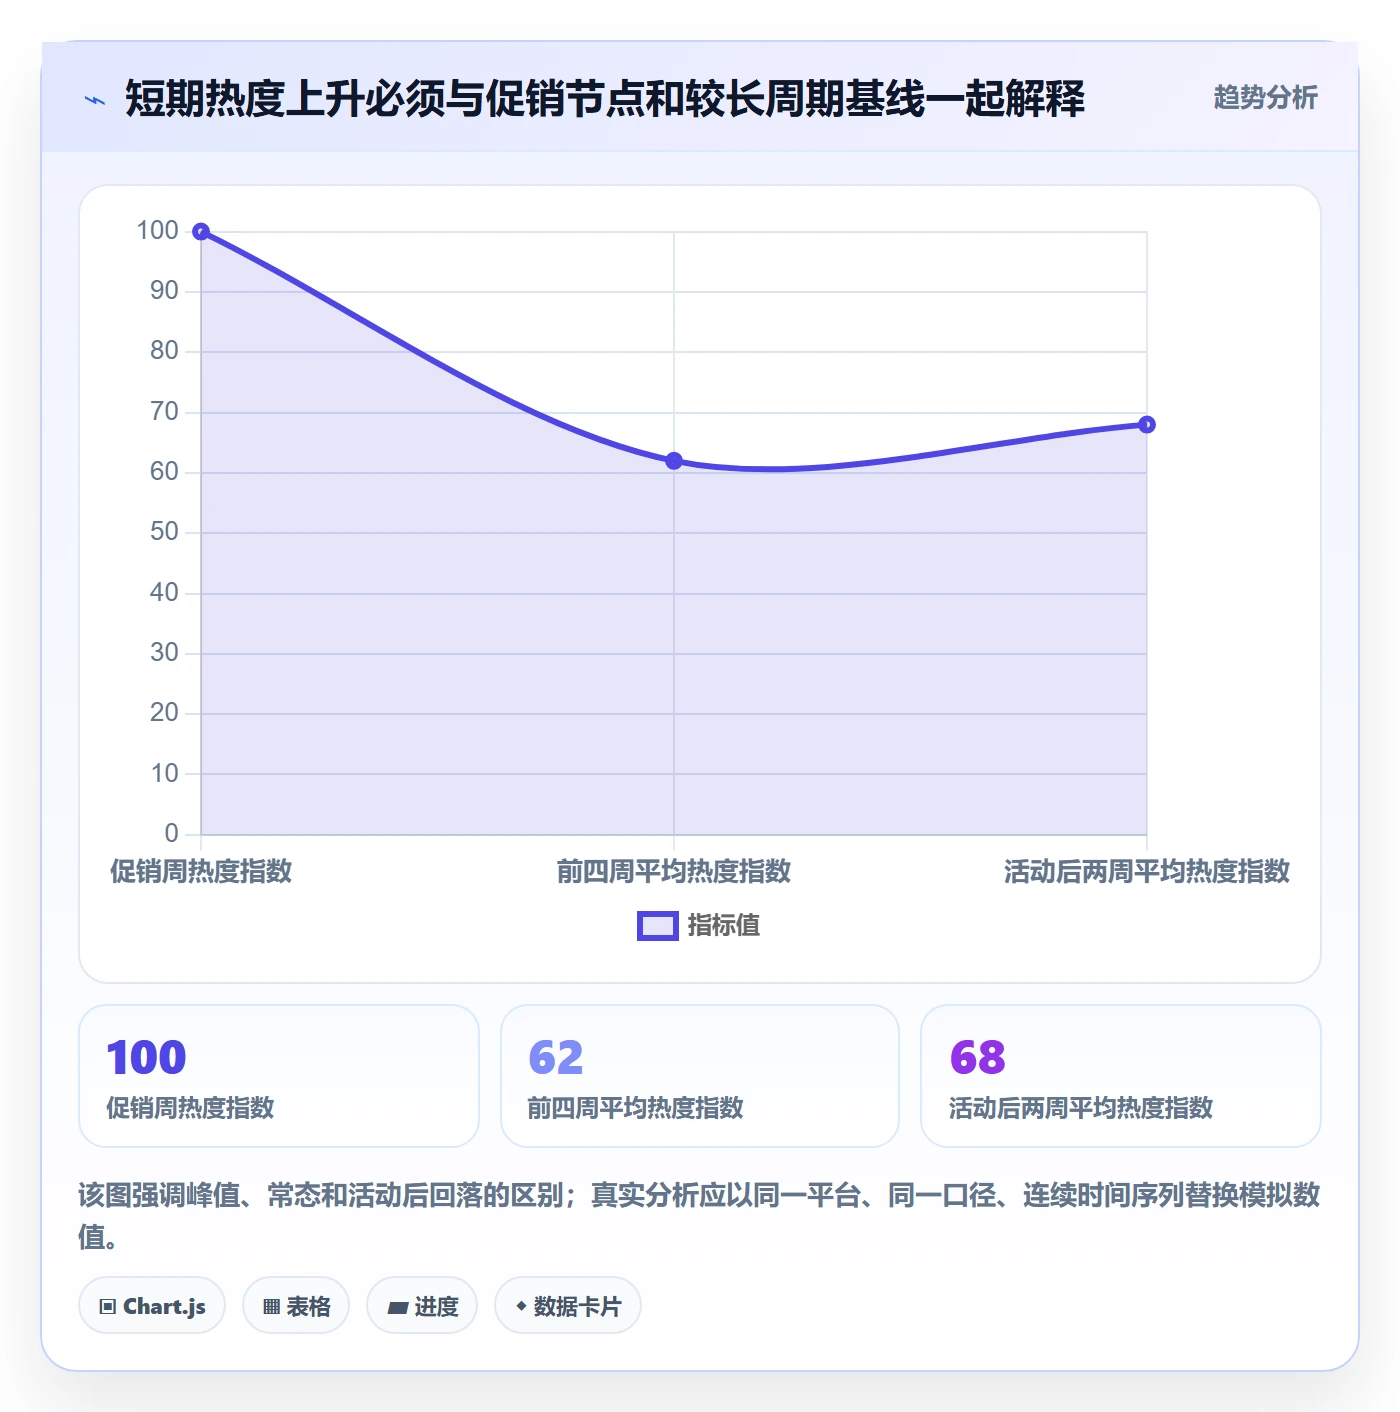Click the x-axis label 前四周平均热度指数
1400x1412 pixels.
tap(674, 871)
